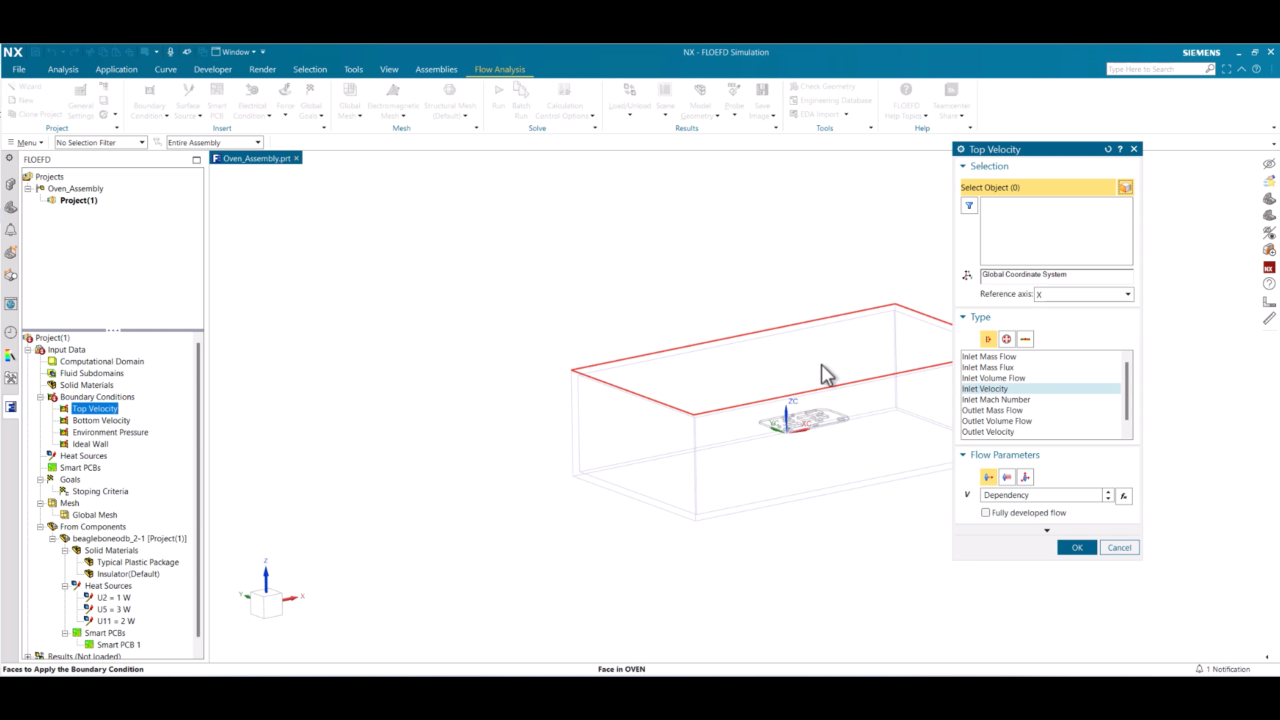Click the function fx dependency icon

coord(1124,495)
